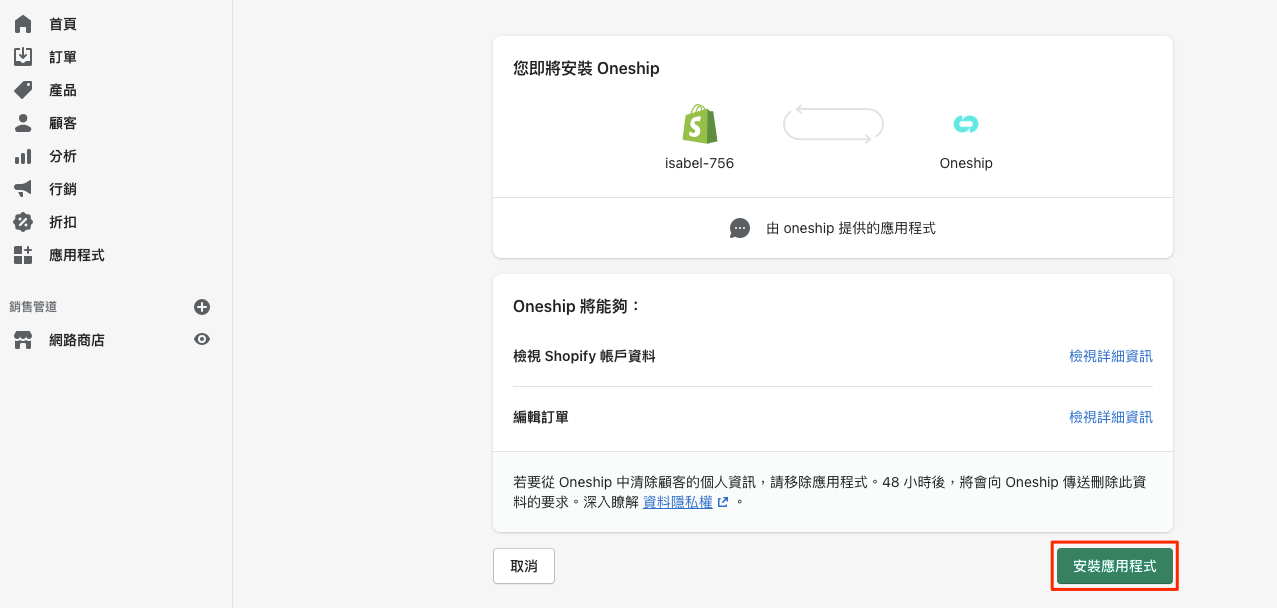Click the Oneship label under the logo

click(x=966, y=163)
